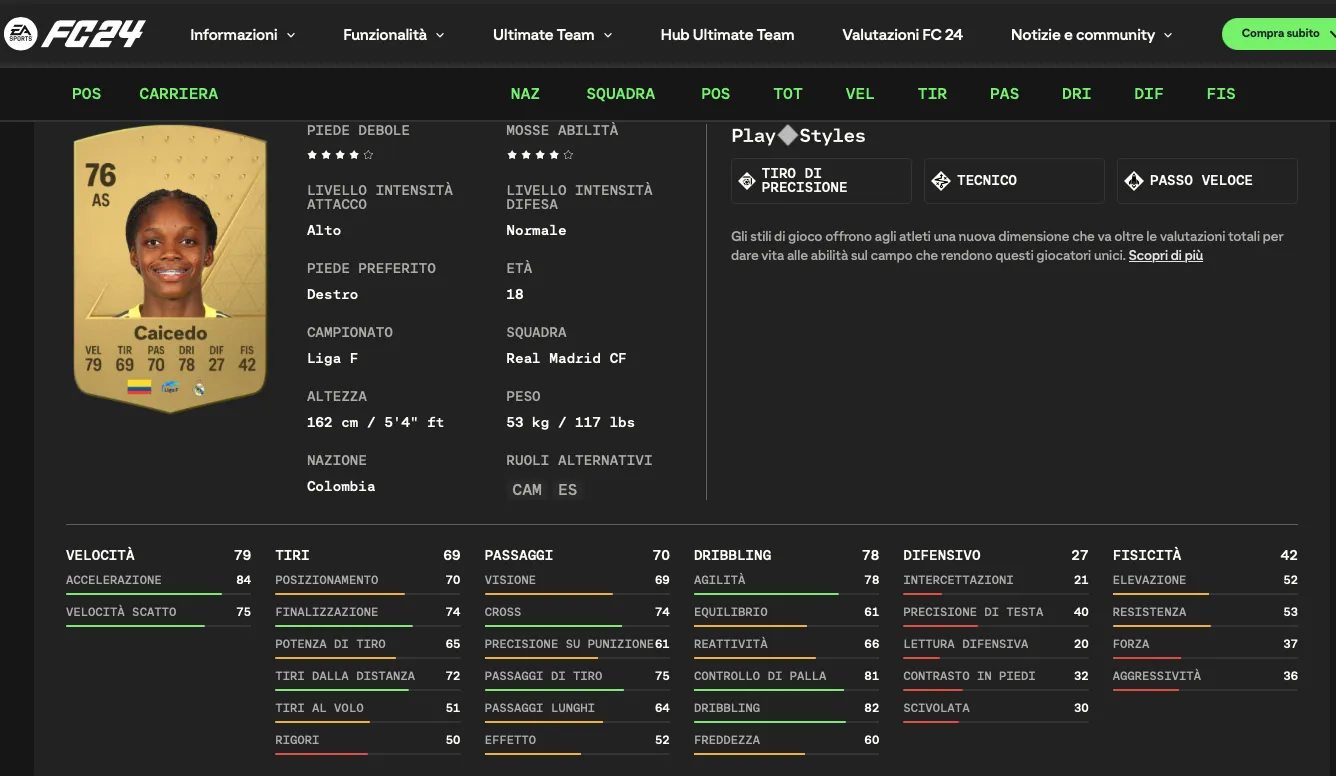This screenshot has width=1336, height=776.
Task: Sort by the TIR column header
Action: 932,94
